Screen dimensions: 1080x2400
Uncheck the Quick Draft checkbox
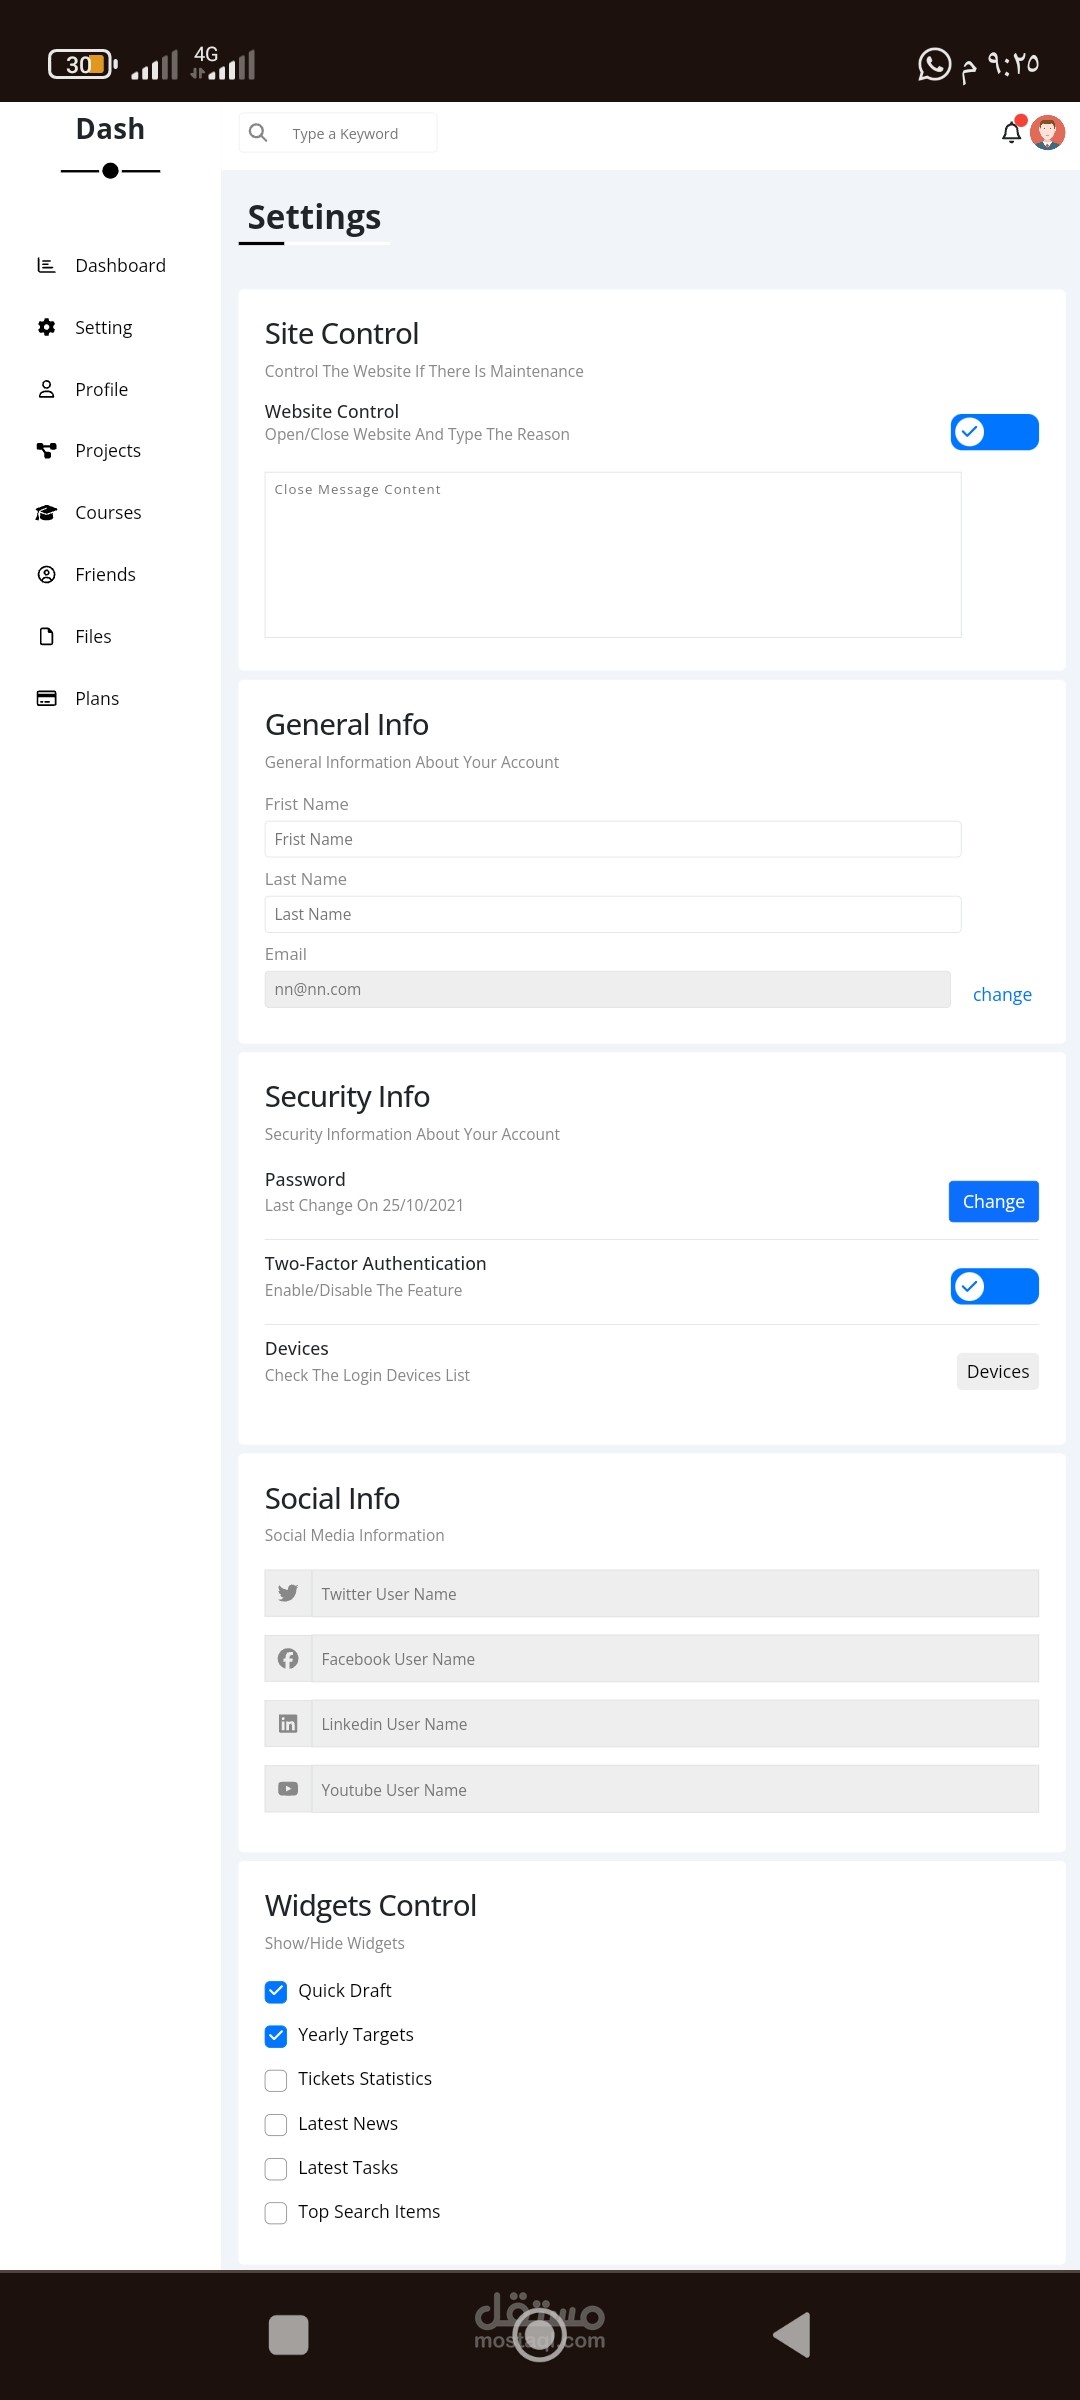[x=276, y=1991]
